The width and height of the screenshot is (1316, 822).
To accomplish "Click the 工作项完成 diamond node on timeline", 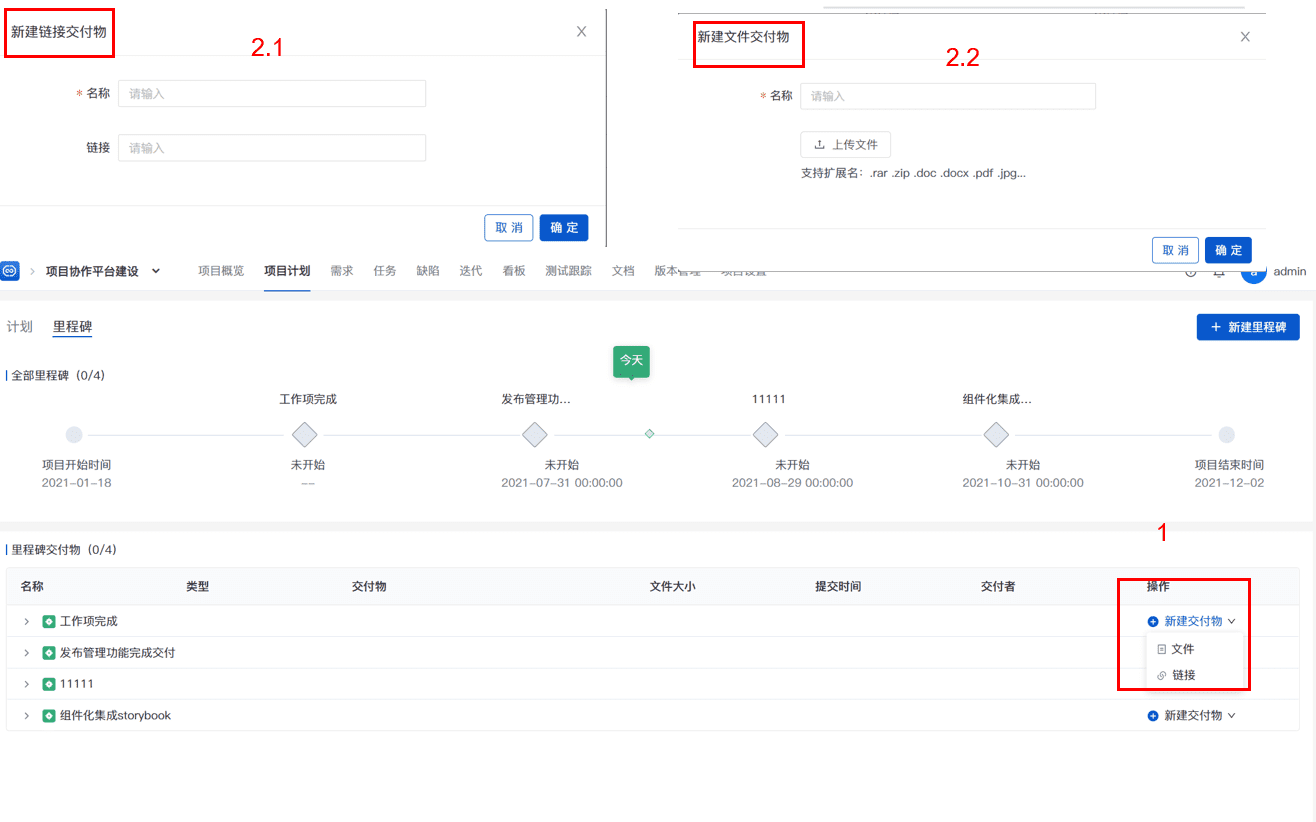I will 304,435.
